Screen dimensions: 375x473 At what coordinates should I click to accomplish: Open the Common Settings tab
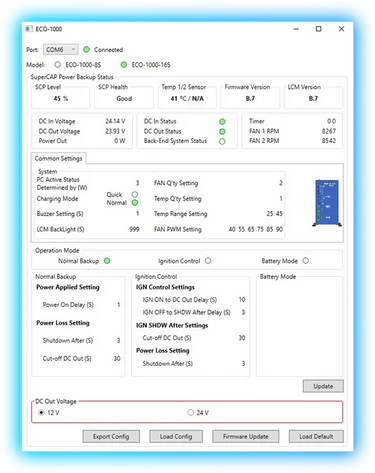58,159
